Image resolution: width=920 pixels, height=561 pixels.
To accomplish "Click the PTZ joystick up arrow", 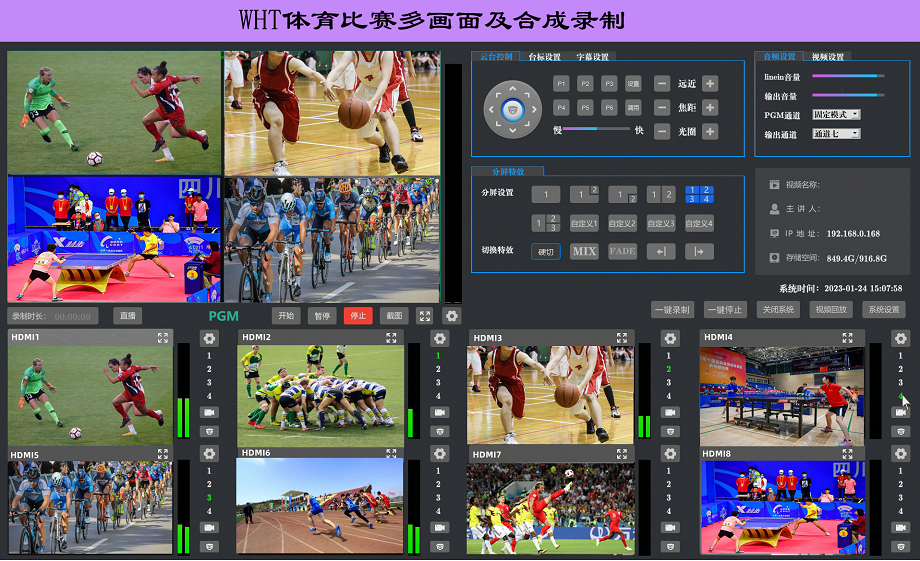I will tap(513, 90).
